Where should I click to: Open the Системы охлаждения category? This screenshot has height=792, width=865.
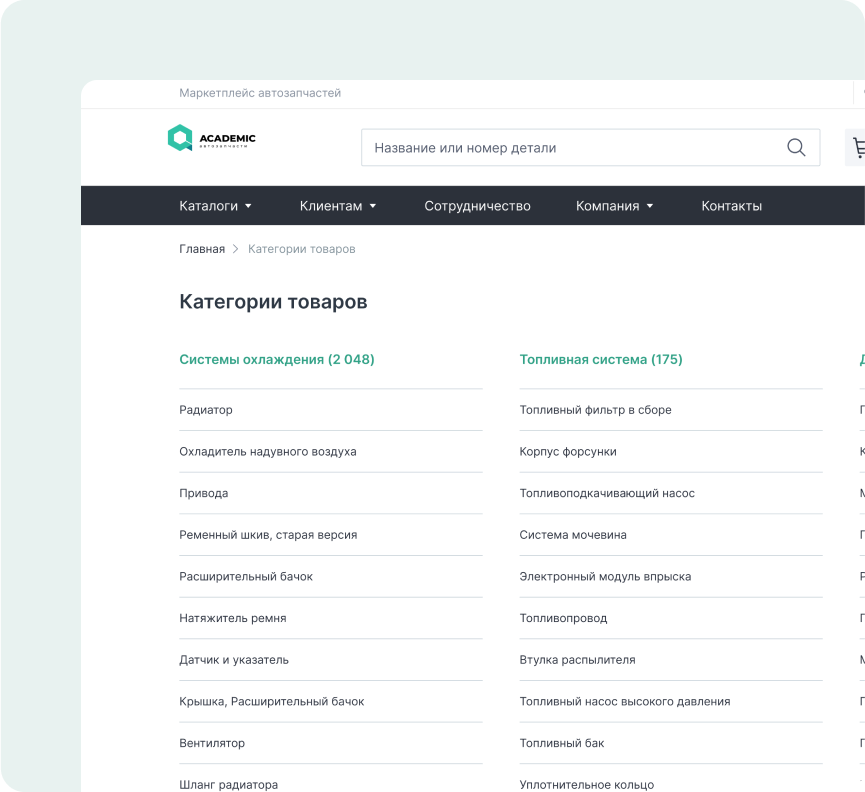[277, 359]
